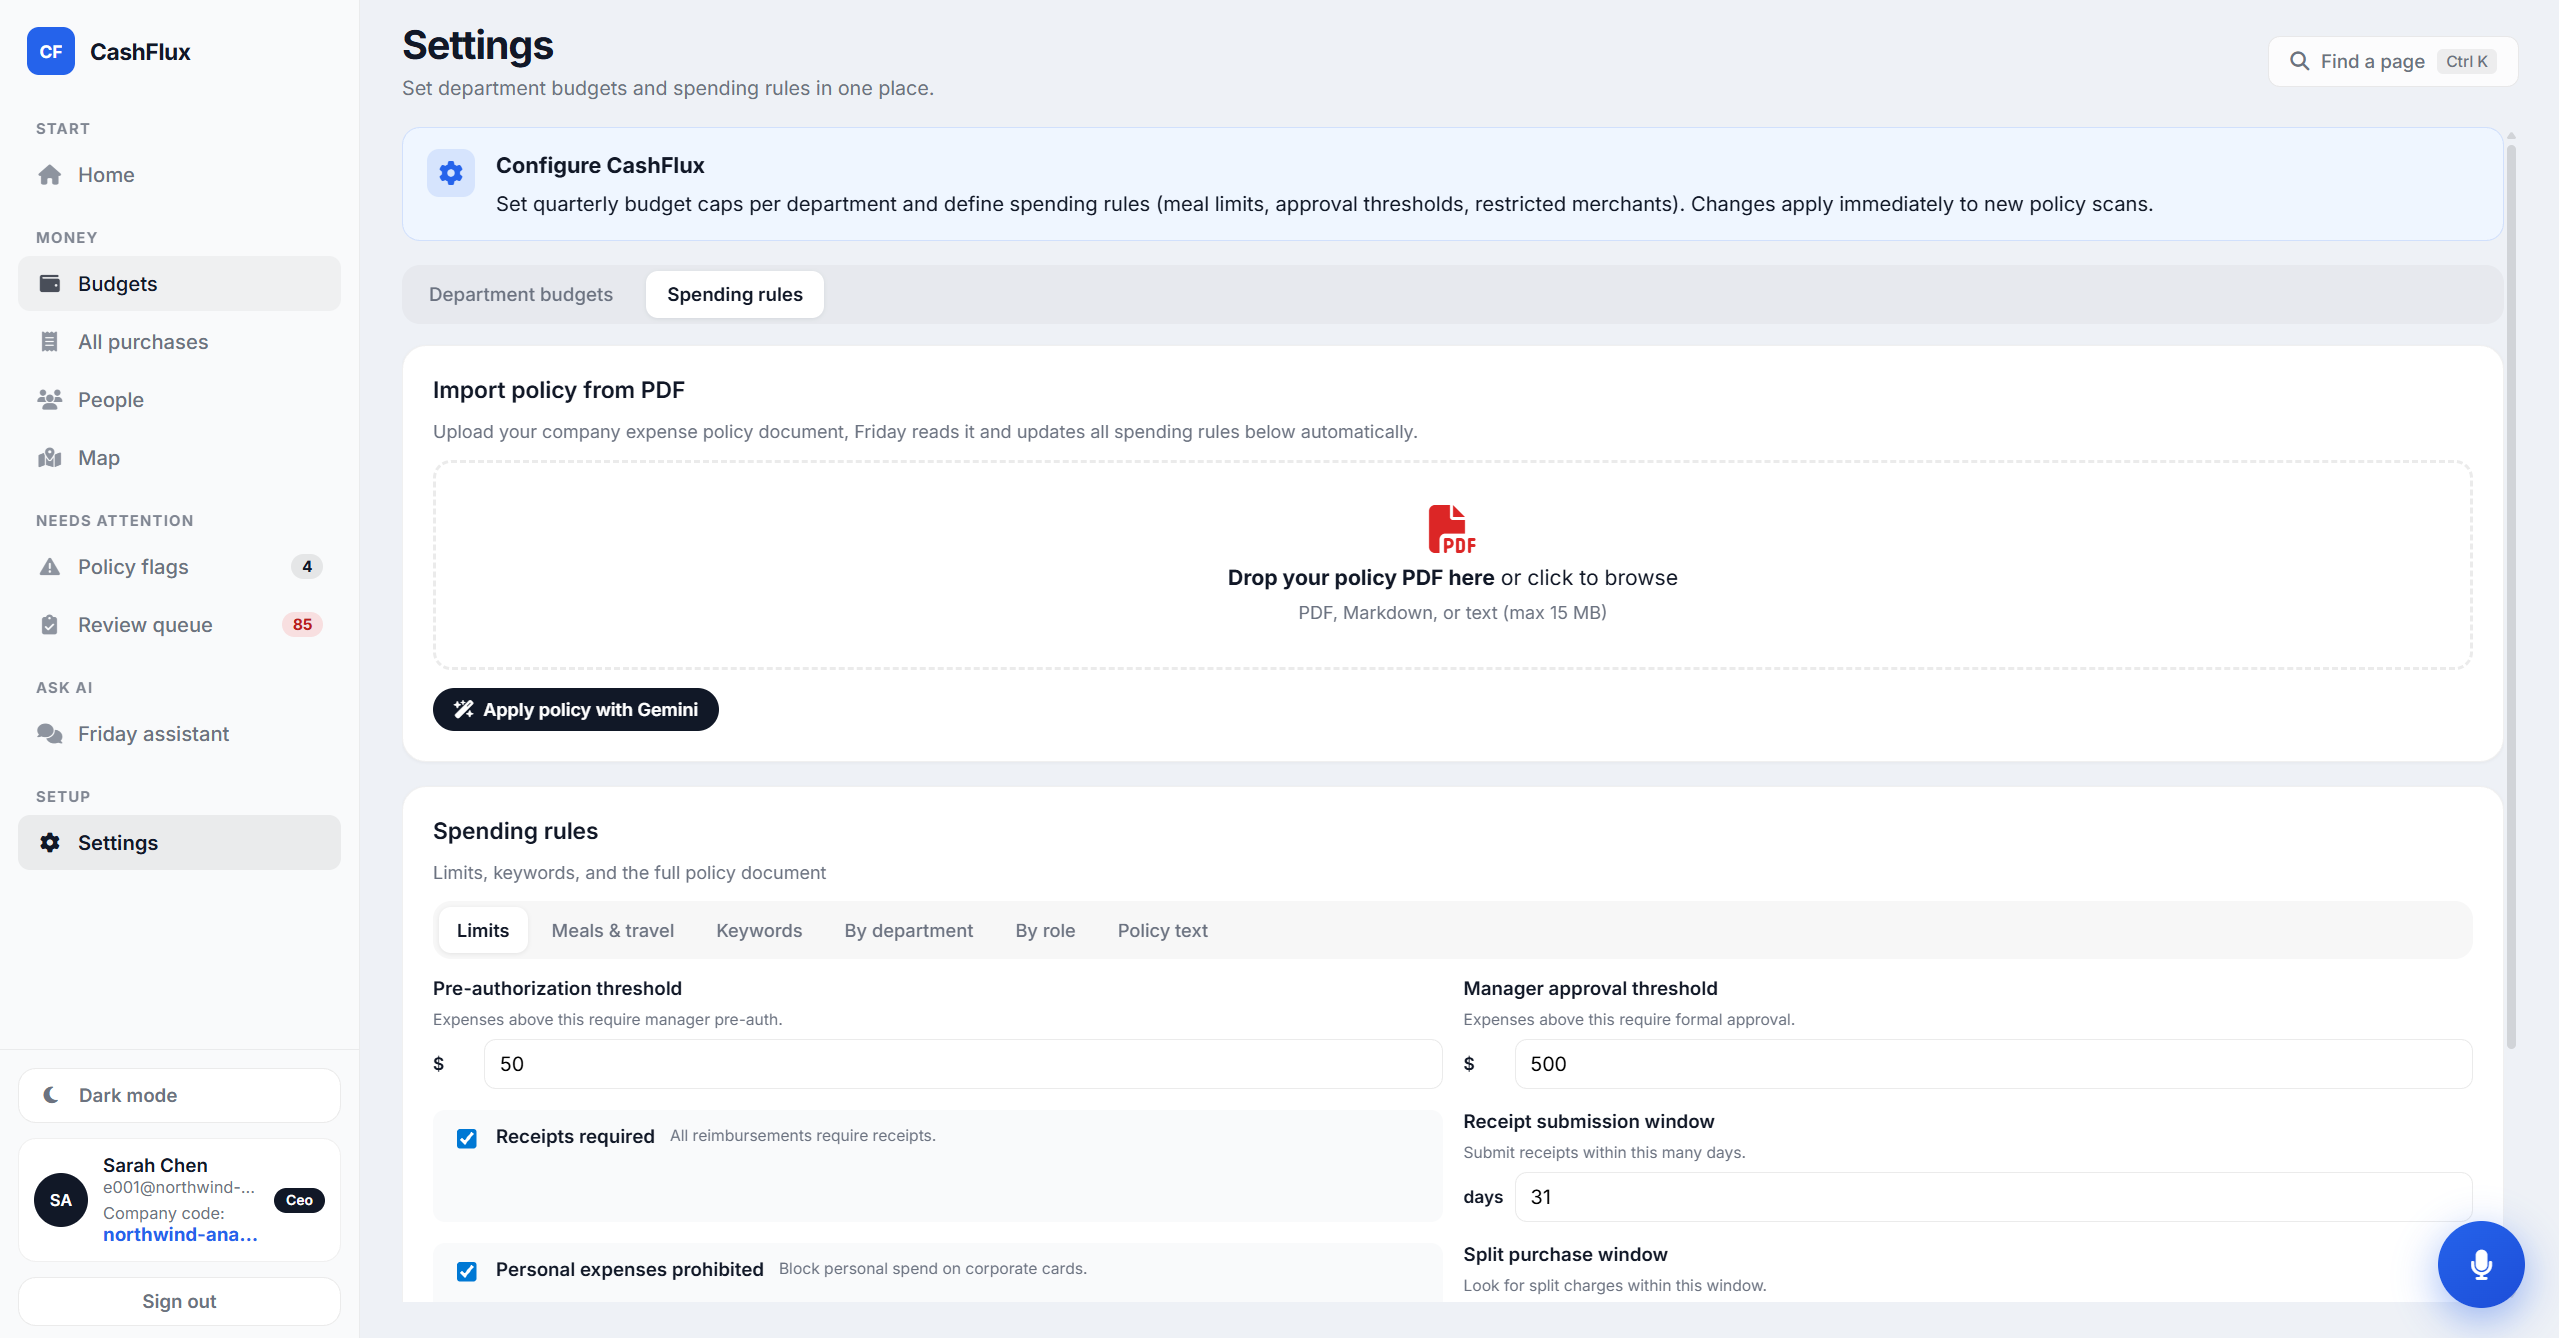Screen dimensions: 2559x1338
Task: Show the Policy text tab
Action: 1162,930
